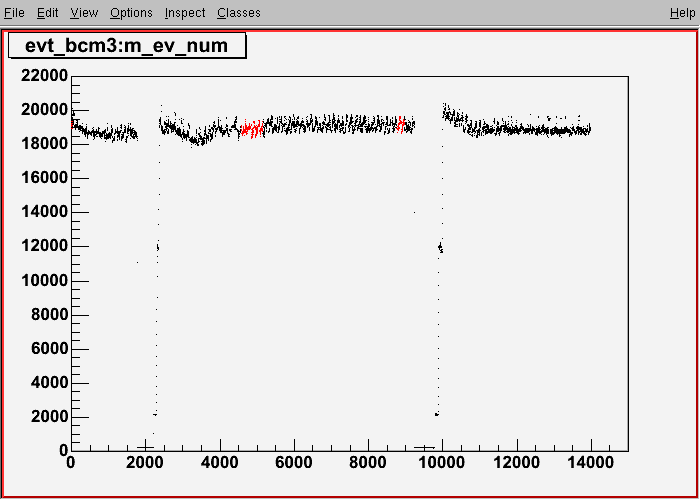Click y-axis label 20000
Viewport: 700px width, 500px height.
click(44, 110)
